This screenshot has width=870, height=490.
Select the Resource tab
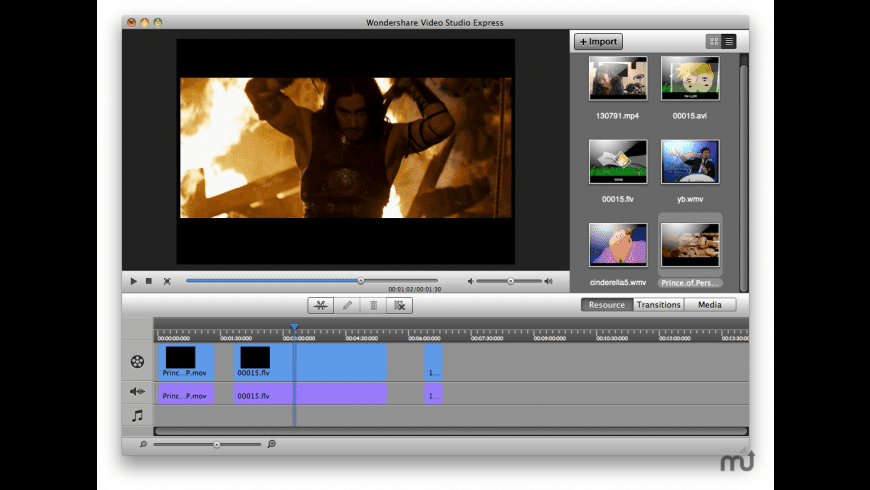[607, 305]
